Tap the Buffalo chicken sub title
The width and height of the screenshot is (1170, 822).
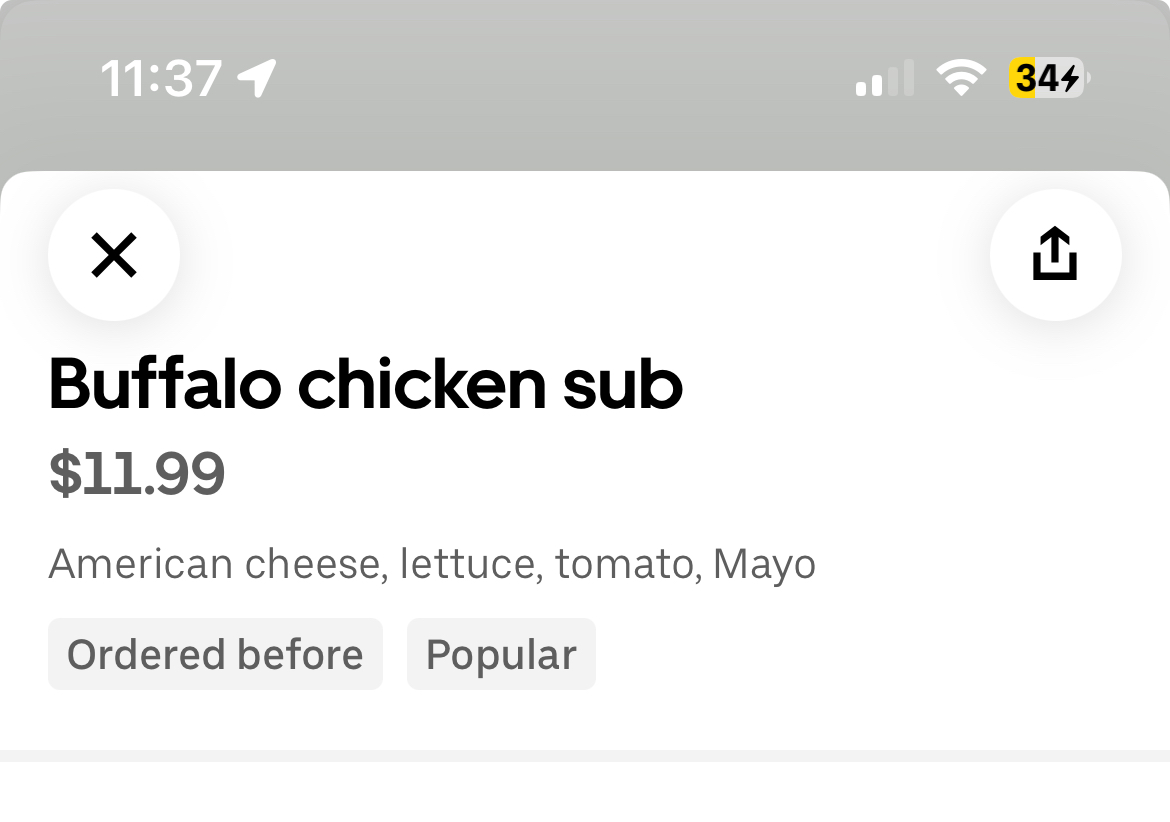pos(365,385)
